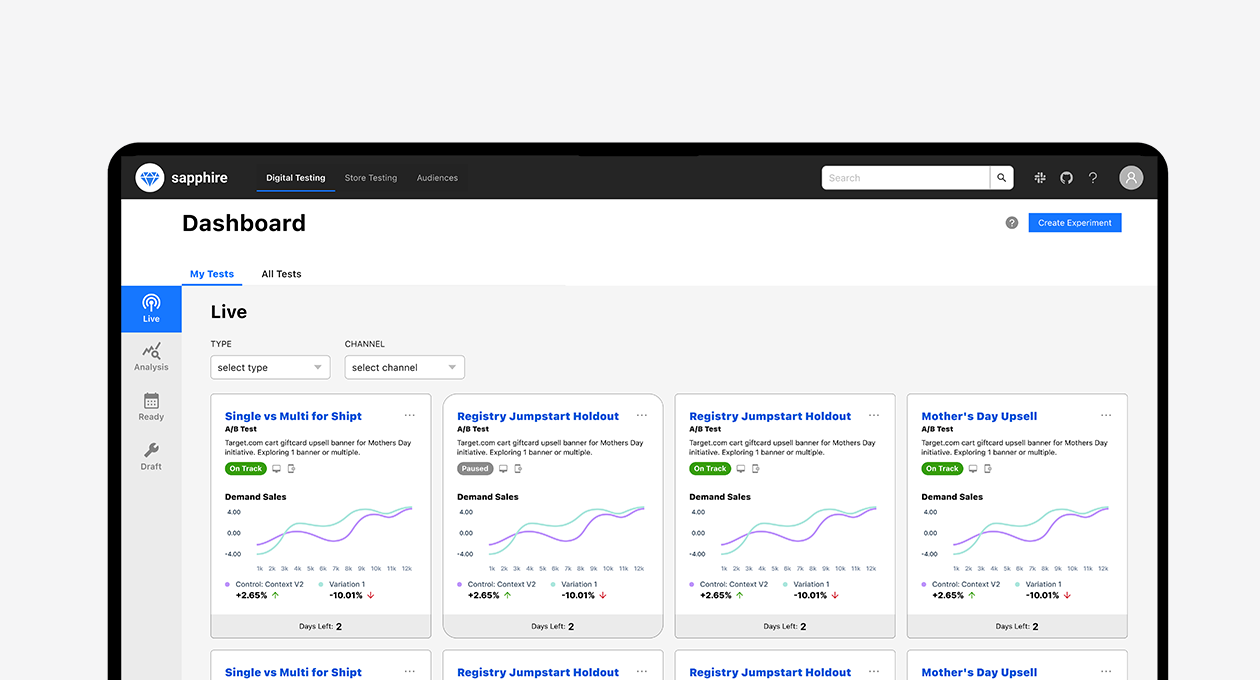Screen dimensions: 1260x680
Task: Click On Track badge on Single vs Multi card
Action: 246,468
